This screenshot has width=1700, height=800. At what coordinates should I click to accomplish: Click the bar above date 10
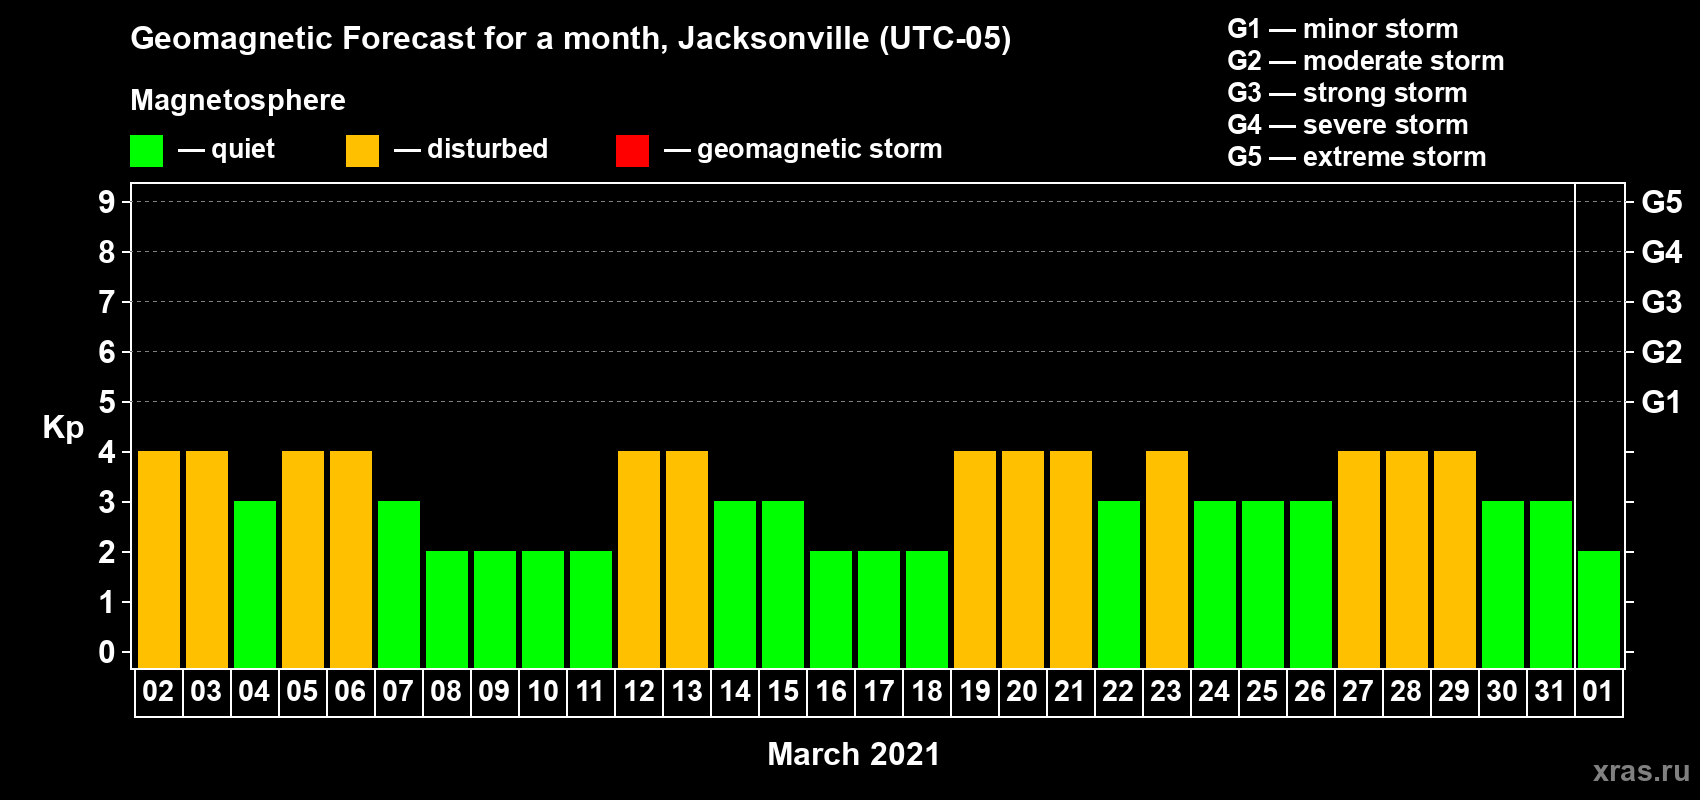click(543, 610)
